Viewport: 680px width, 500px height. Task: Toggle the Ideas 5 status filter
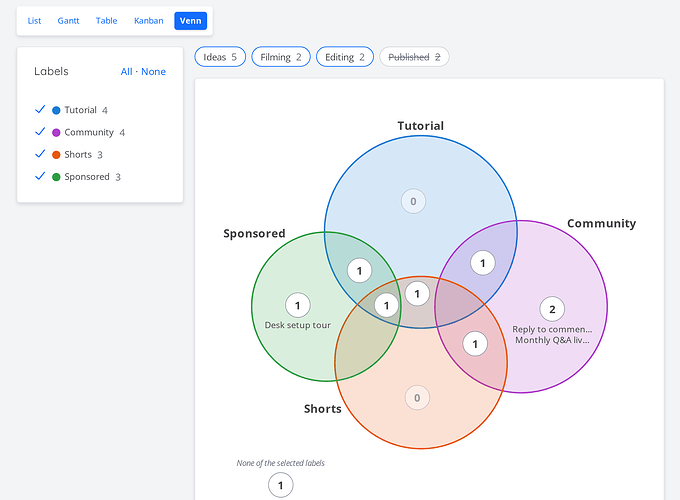tap(220, 57)
